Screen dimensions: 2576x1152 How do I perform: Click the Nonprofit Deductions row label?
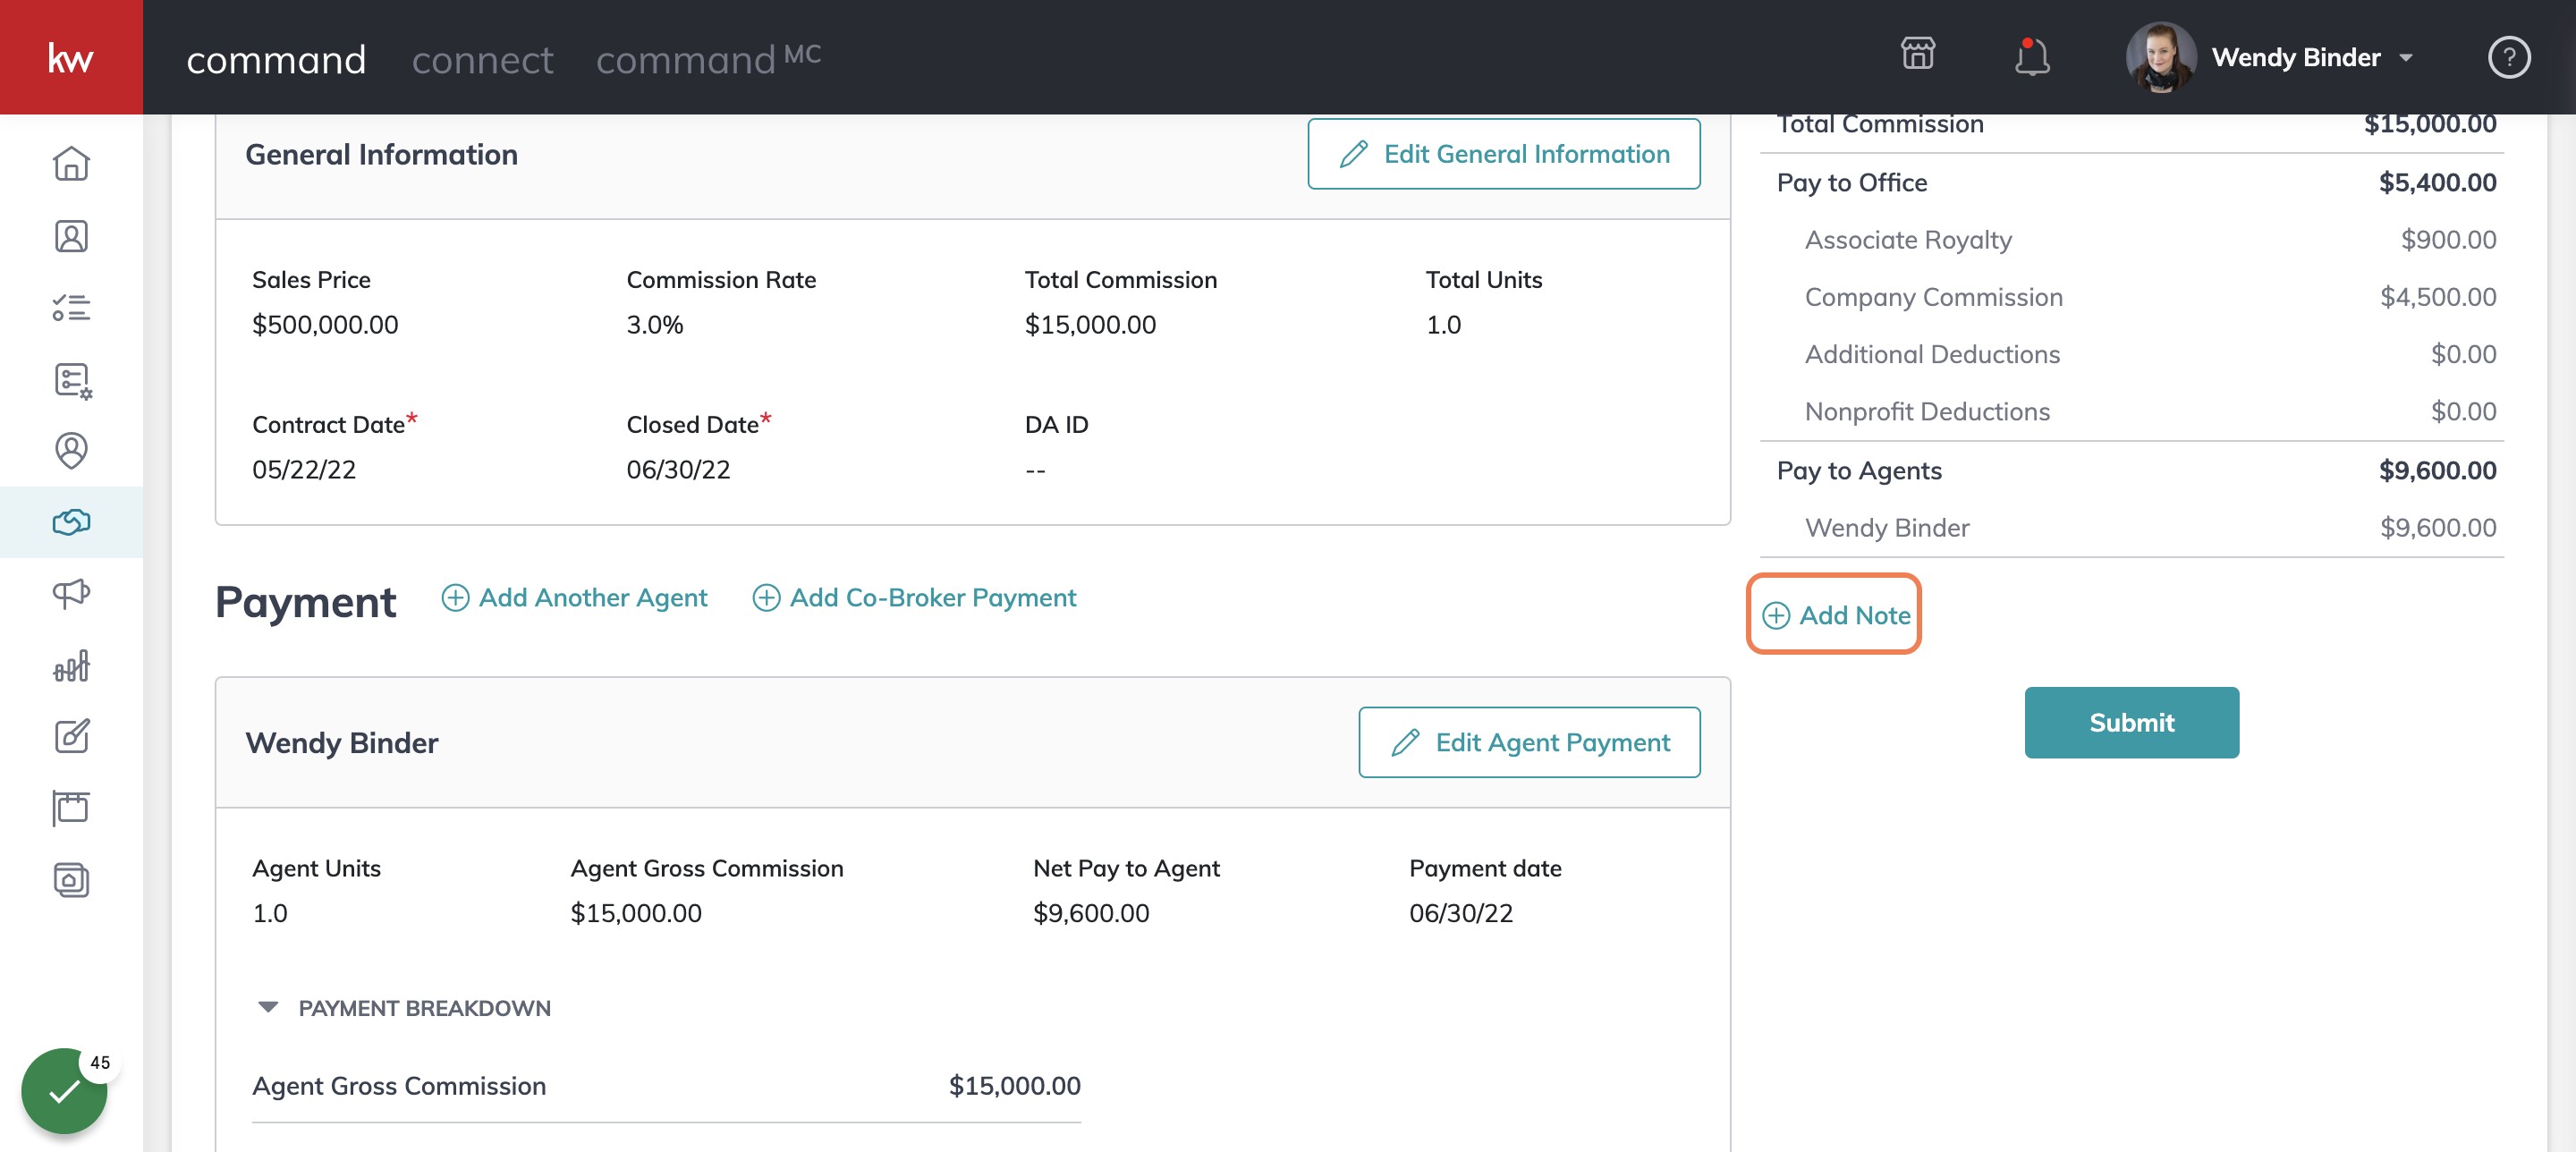(1927, 411)
